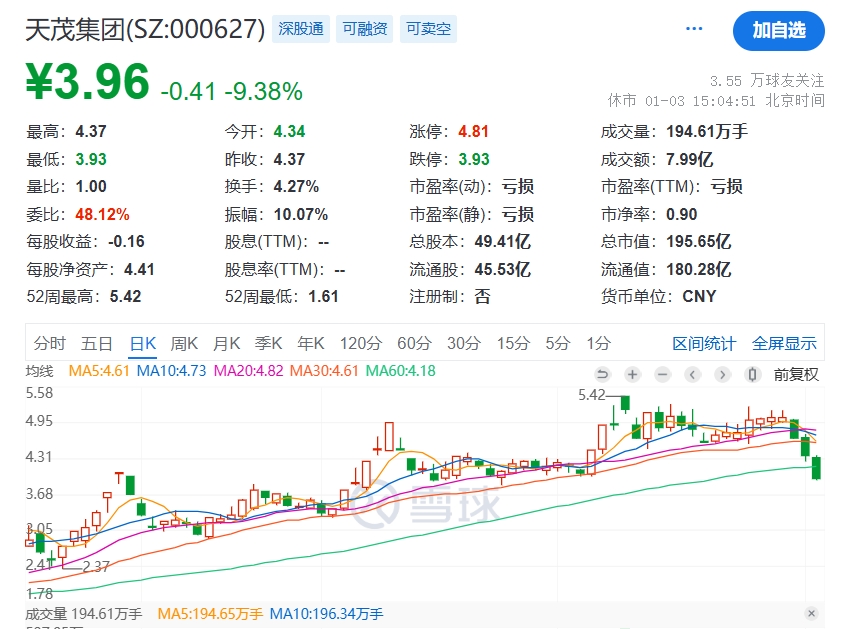Click the 市净率 0.90 value

coord(682,215)
